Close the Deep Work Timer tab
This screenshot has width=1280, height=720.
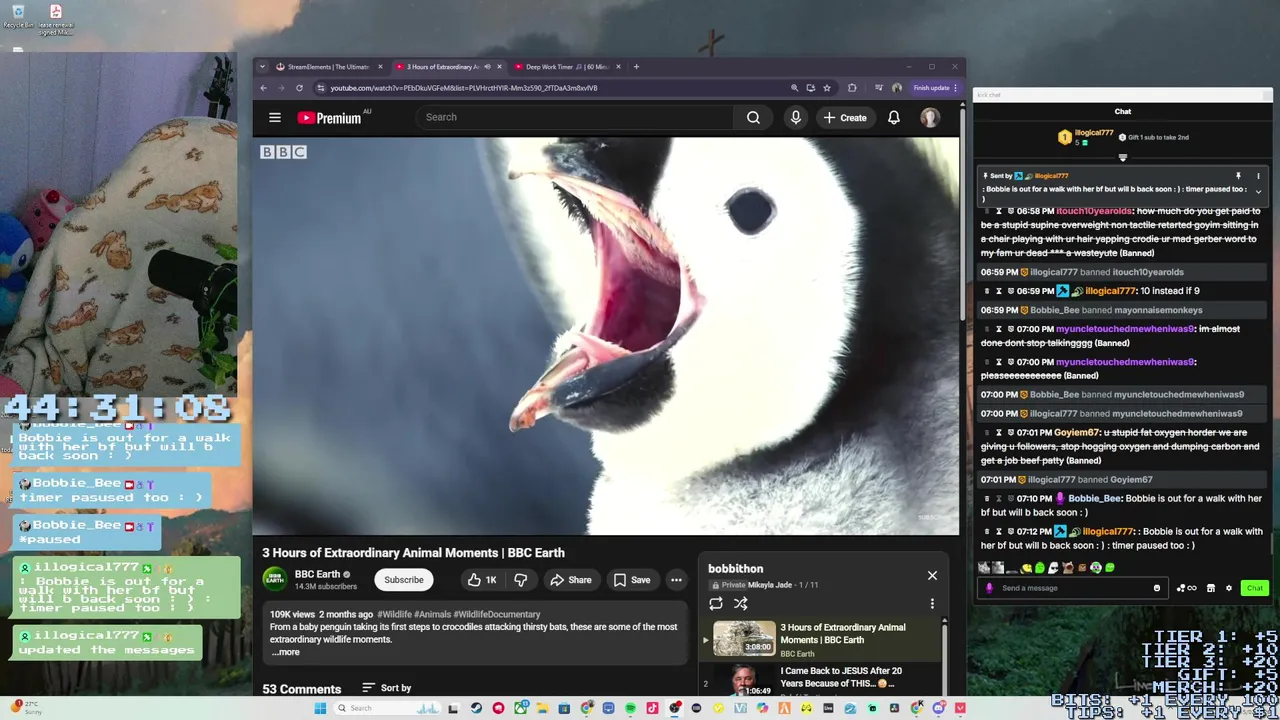(618, 67)
